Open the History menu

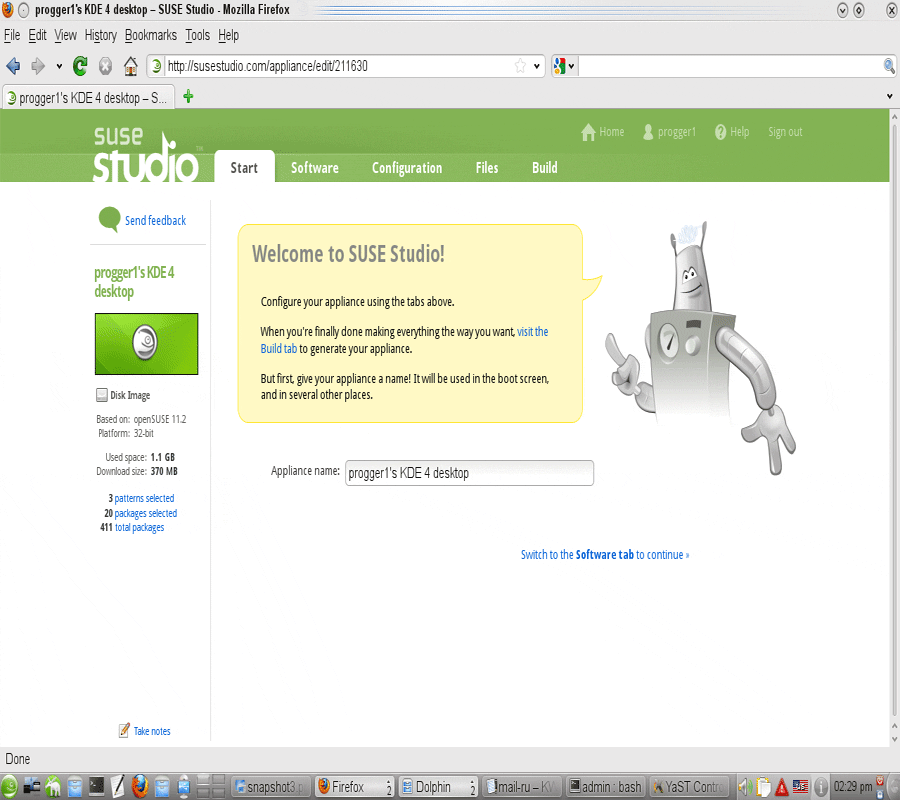[100, 35]
